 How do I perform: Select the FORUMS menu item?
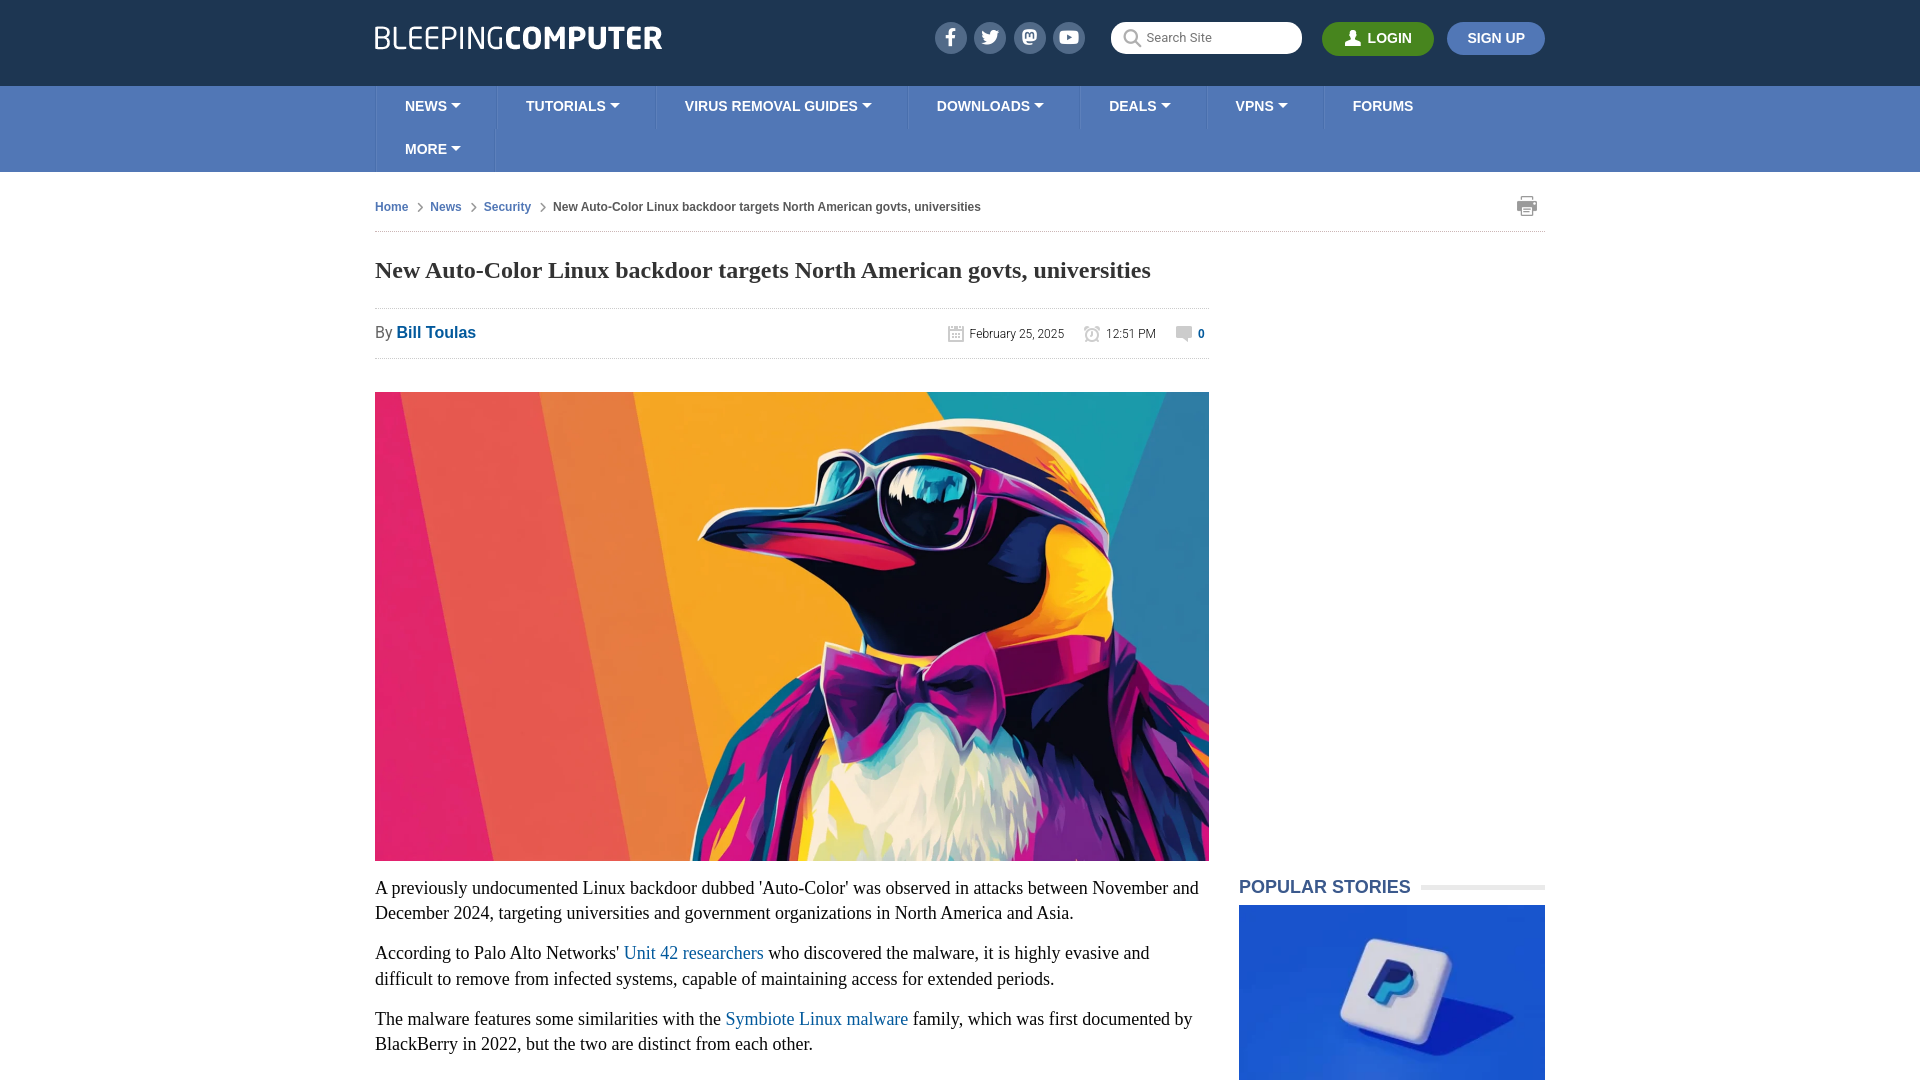coord(1382,105)
